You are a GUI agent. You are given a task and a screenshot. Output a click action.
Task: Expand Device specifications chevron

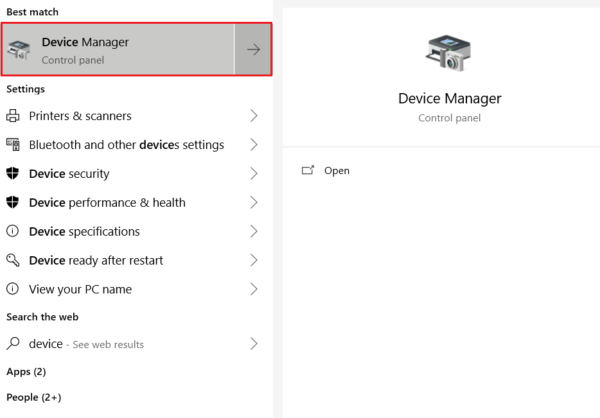coord(254,231)
